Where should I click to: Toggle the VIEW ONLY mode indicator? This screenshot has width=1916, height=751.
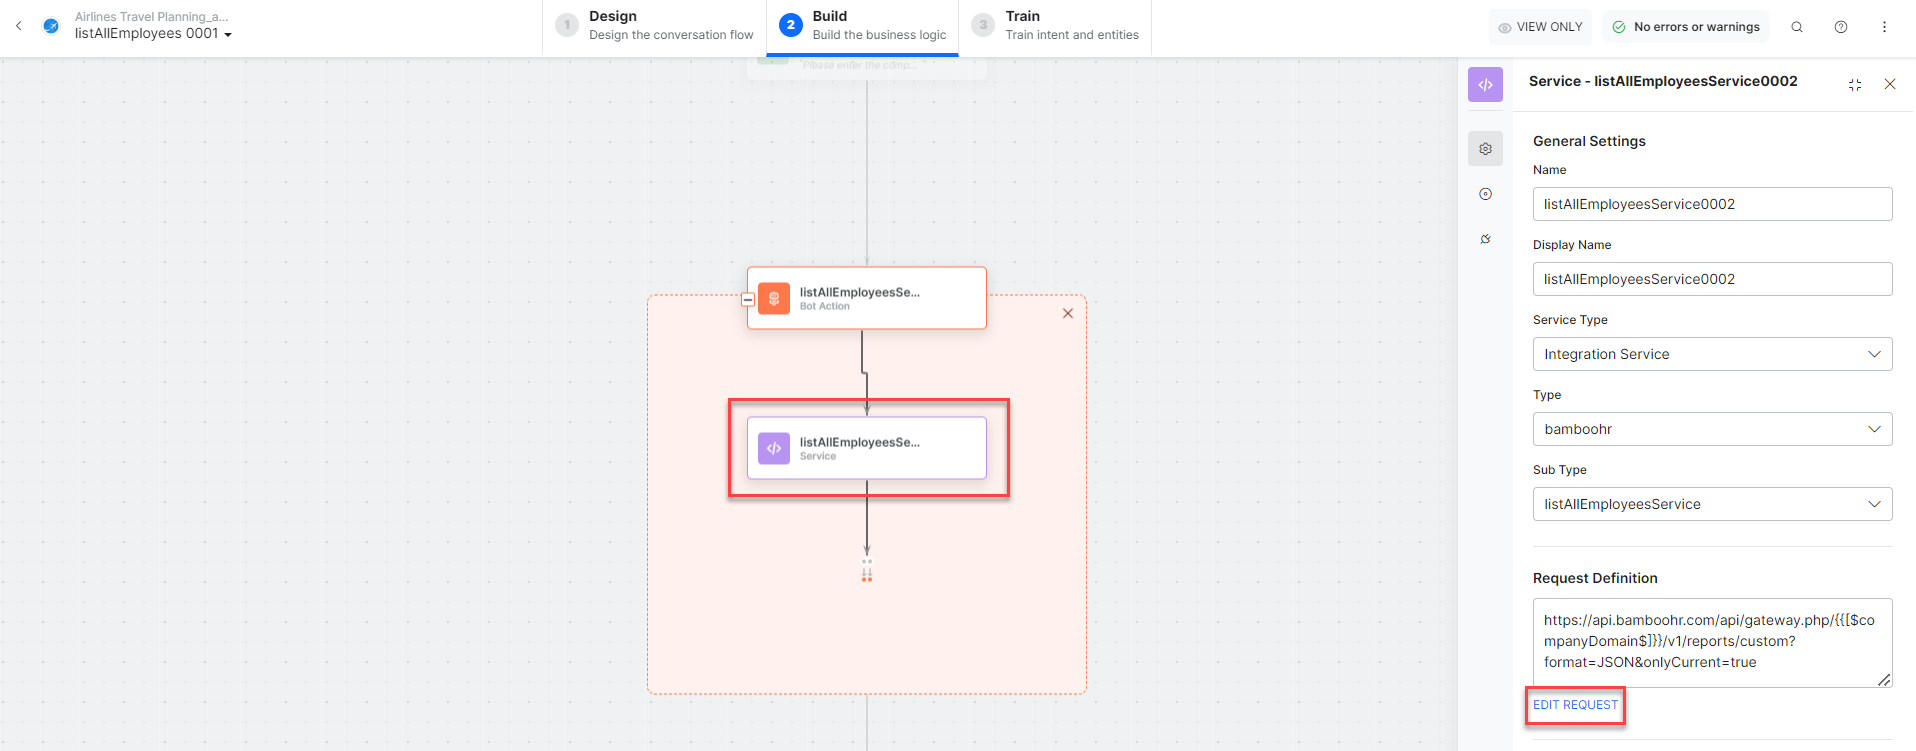1540,27
